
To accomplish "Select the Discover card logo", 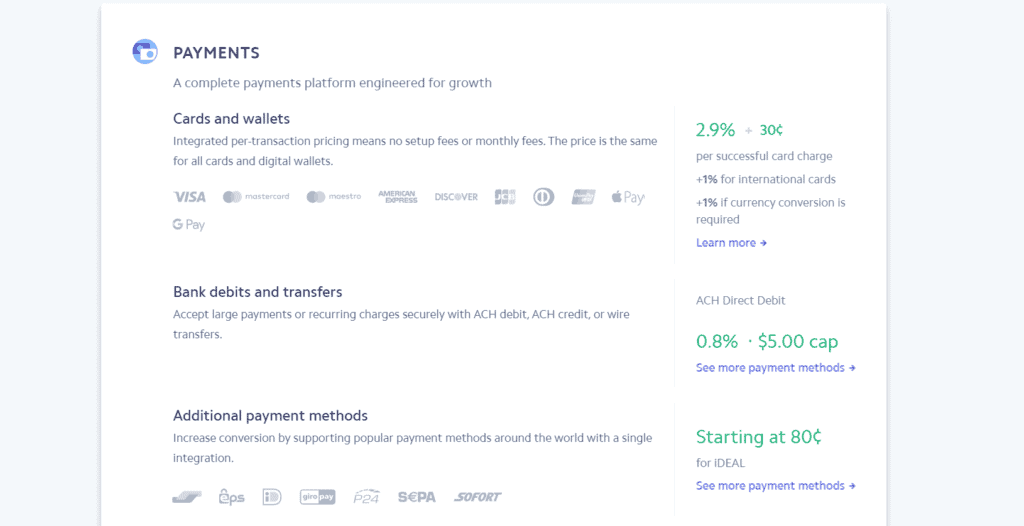I will click(x=456, y=197).
